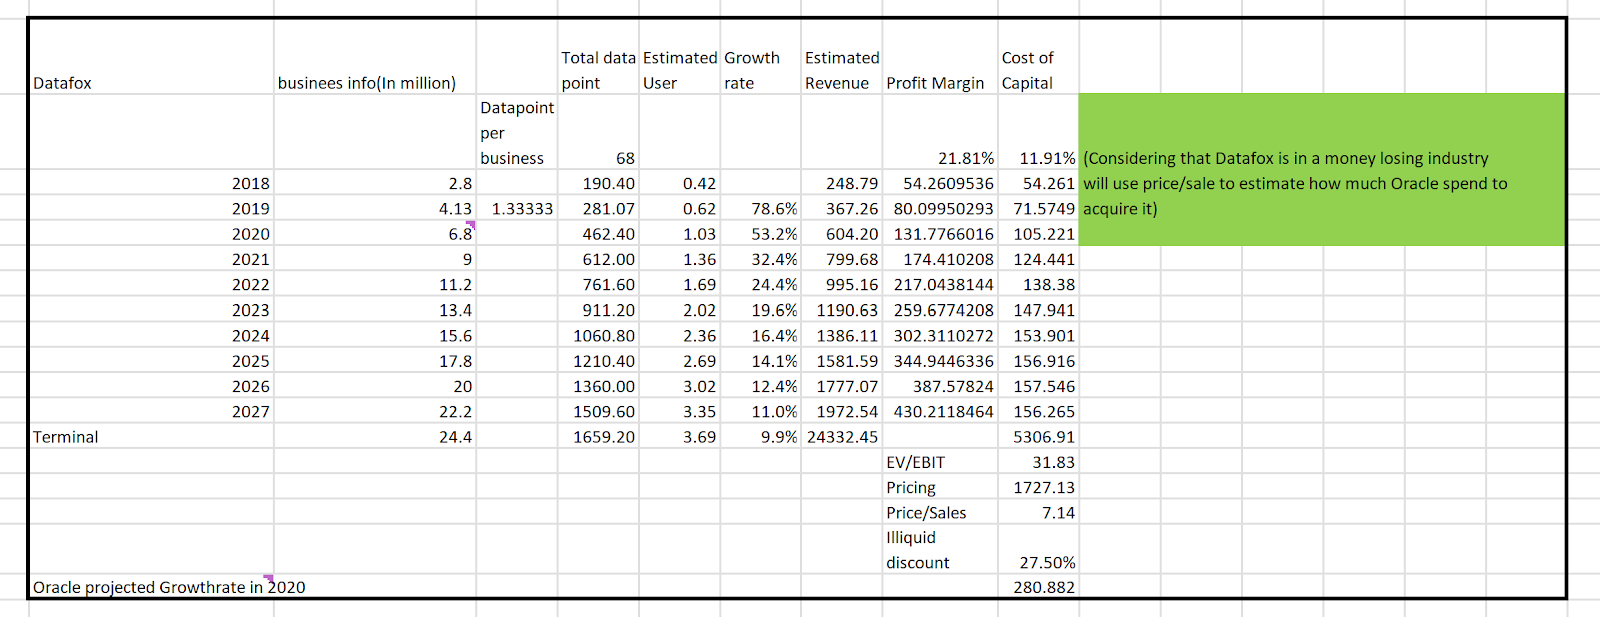The height and width of the screenshot is (617, 1600).
Task: Select the 'Cost of Capital' header cell
Action: pyautogui.click(x=1038, y=57)
